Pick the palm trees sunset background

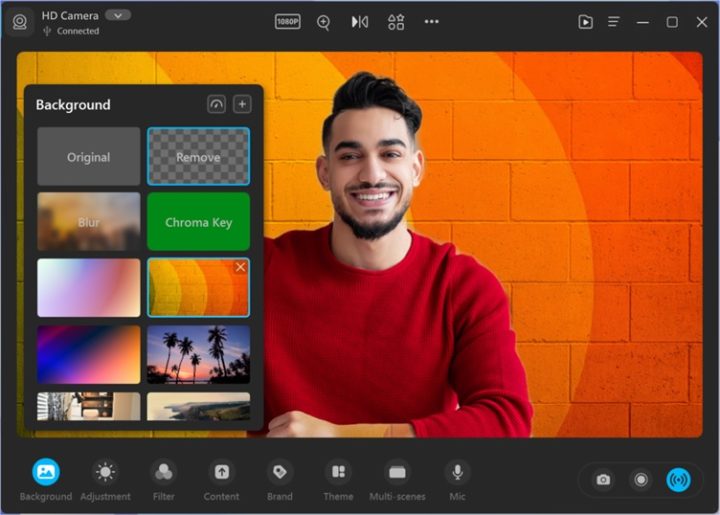click(198, 354)
